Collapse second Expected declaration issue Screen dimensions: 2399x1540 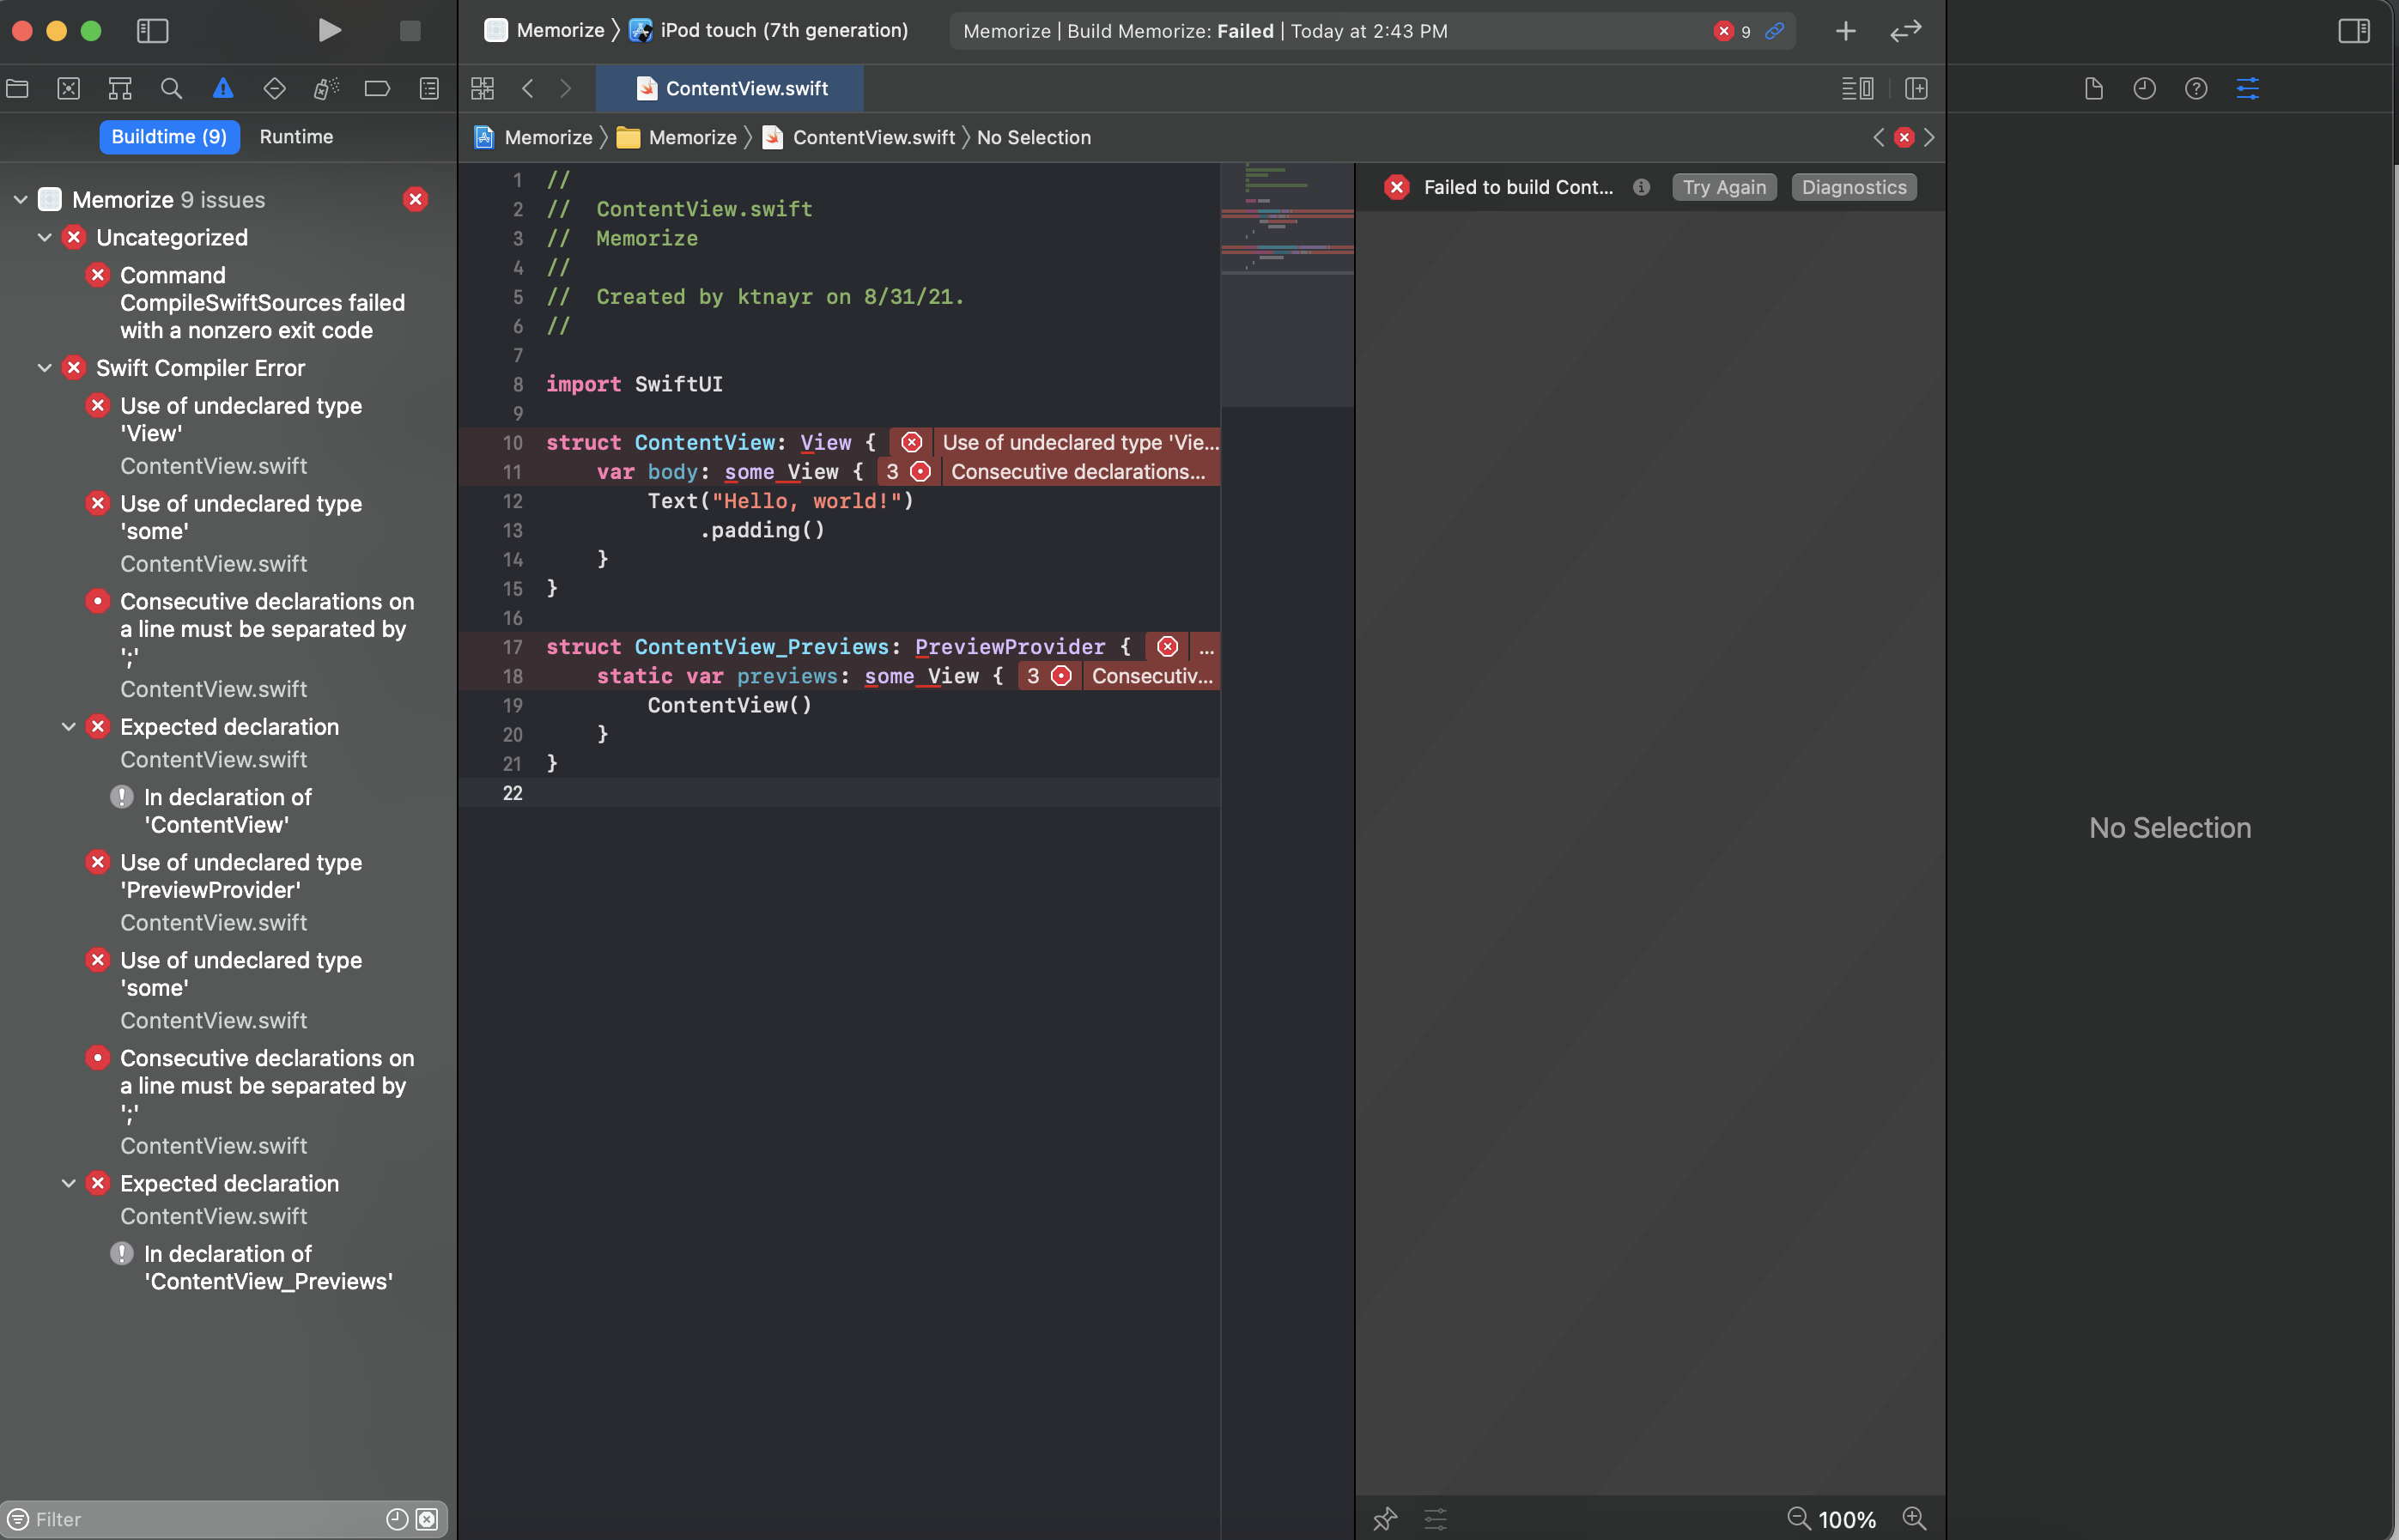pyautogui.click(x=68, y=1183)
